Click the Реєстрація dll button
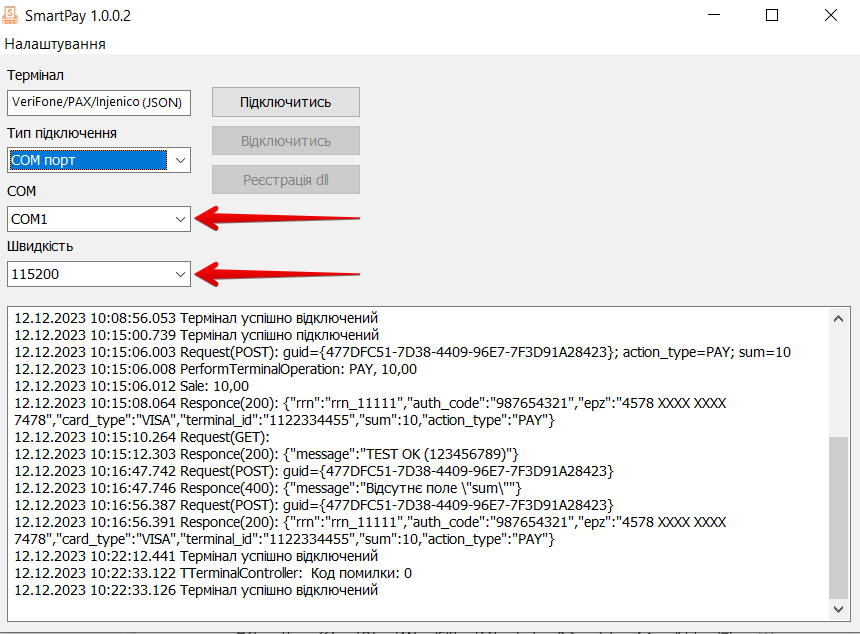The width and height of the screenshot is (860, 634). (x=285, y=180)
